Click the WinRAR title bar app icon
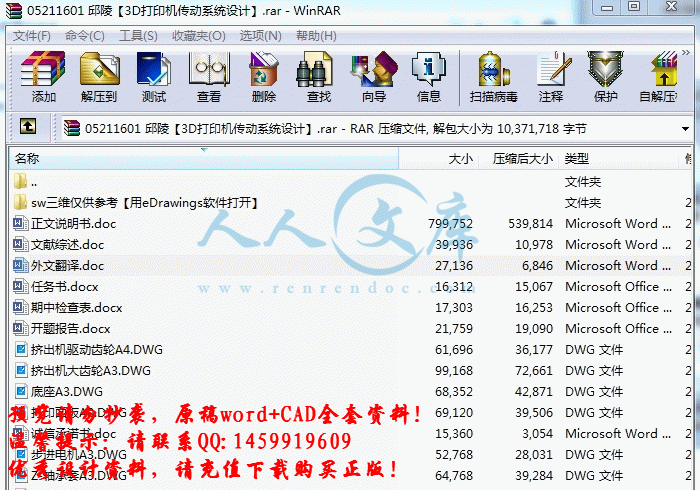The height and width of the screenshot is (490, 700). coord(13,10)
